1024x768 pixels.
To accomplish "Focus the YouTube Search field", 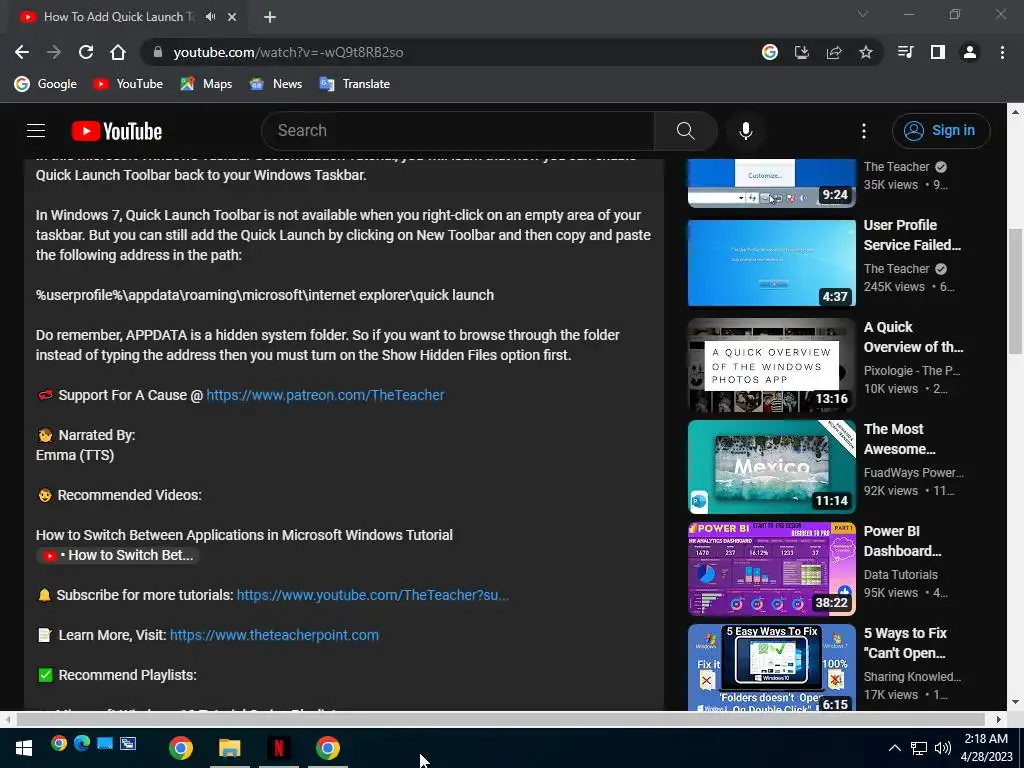I will 457,131.
